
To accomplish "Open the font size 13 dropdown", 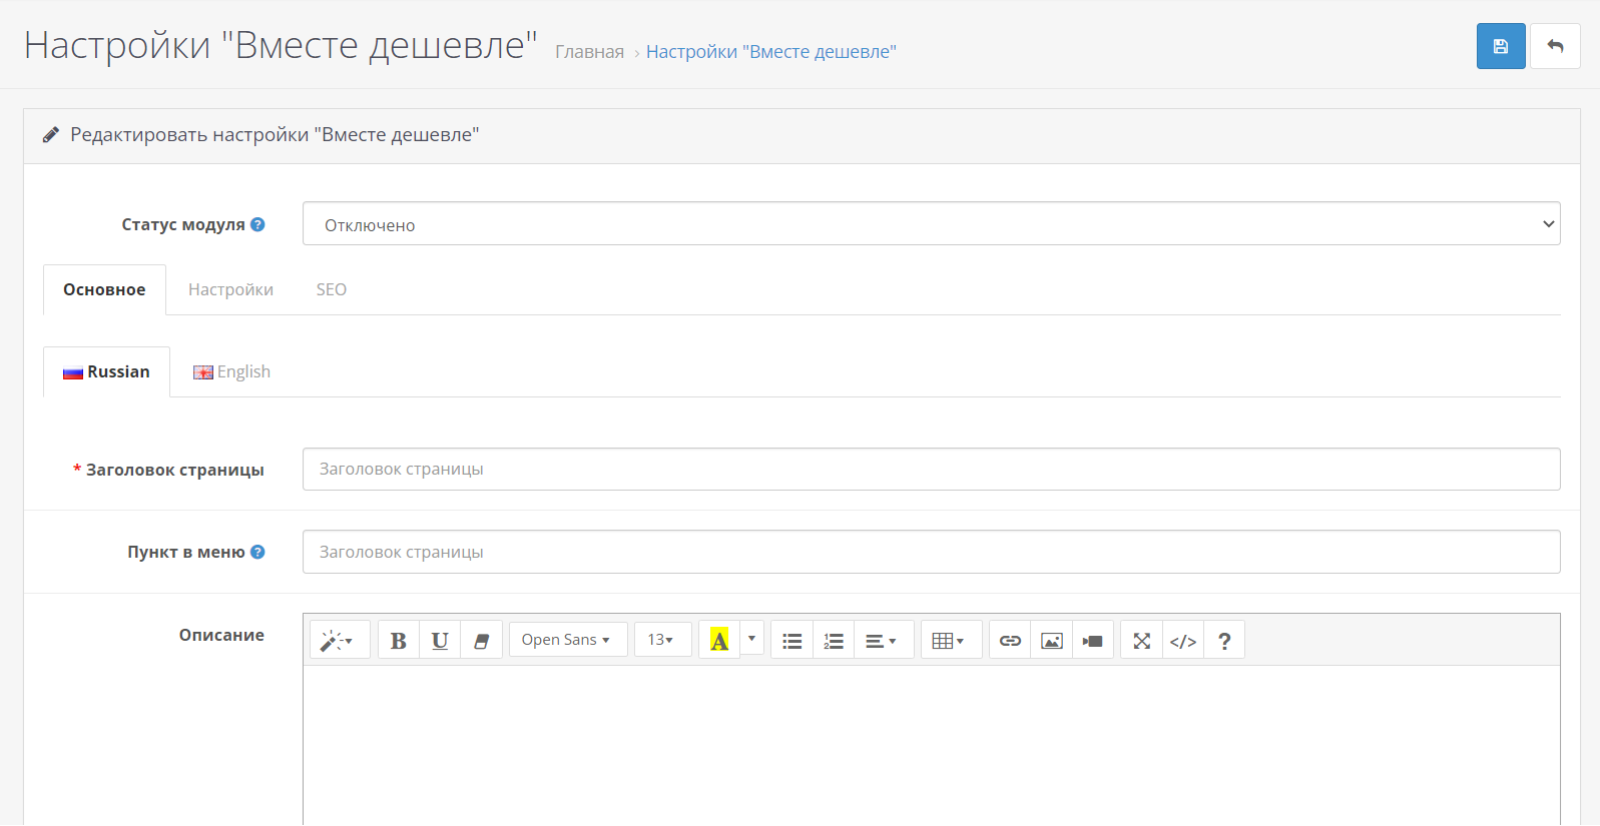I will point(661,640).
